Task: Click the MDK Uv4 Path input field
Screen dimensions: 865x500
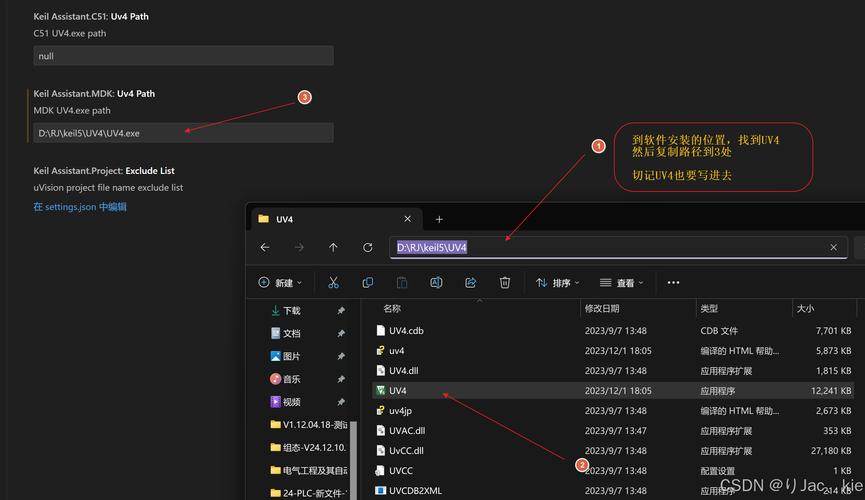Action: point(183,133)
